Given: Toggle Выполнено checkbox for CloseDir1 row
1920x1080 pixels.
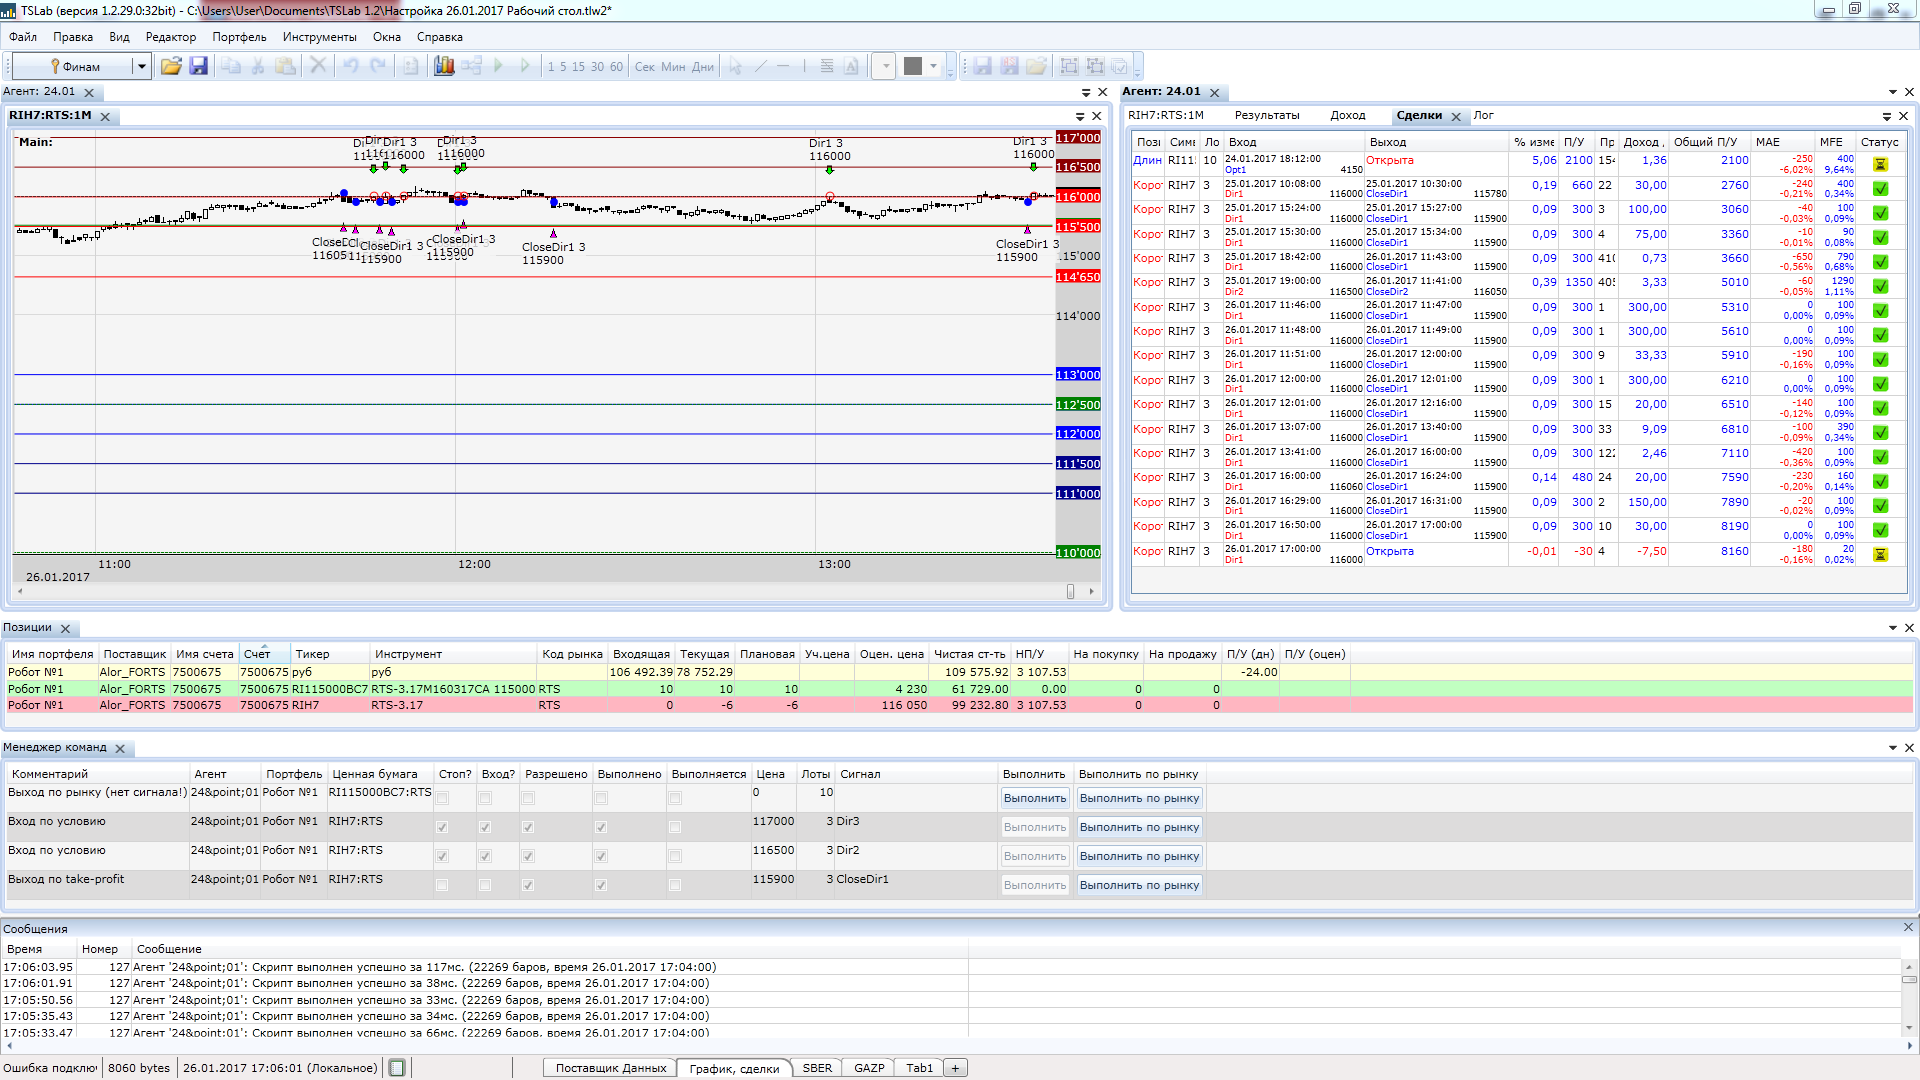Looking at the screenshot, I should tap(601, 885).
